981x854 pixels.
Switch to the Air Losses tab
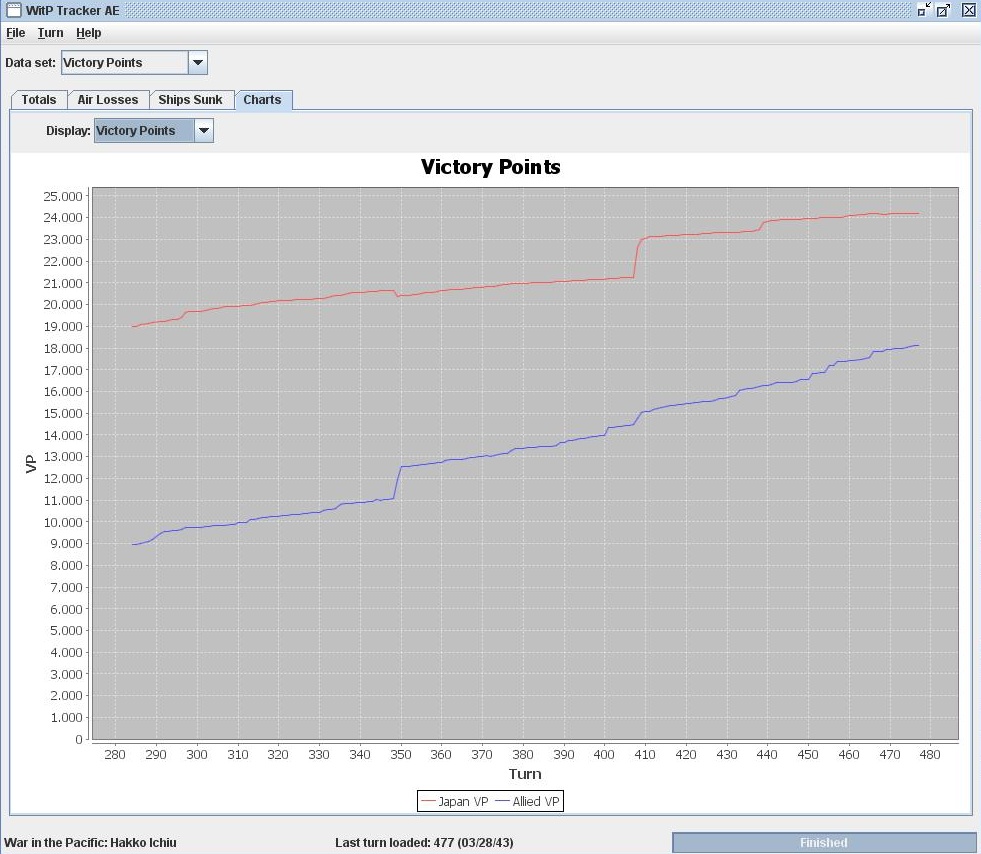point(108,100)
